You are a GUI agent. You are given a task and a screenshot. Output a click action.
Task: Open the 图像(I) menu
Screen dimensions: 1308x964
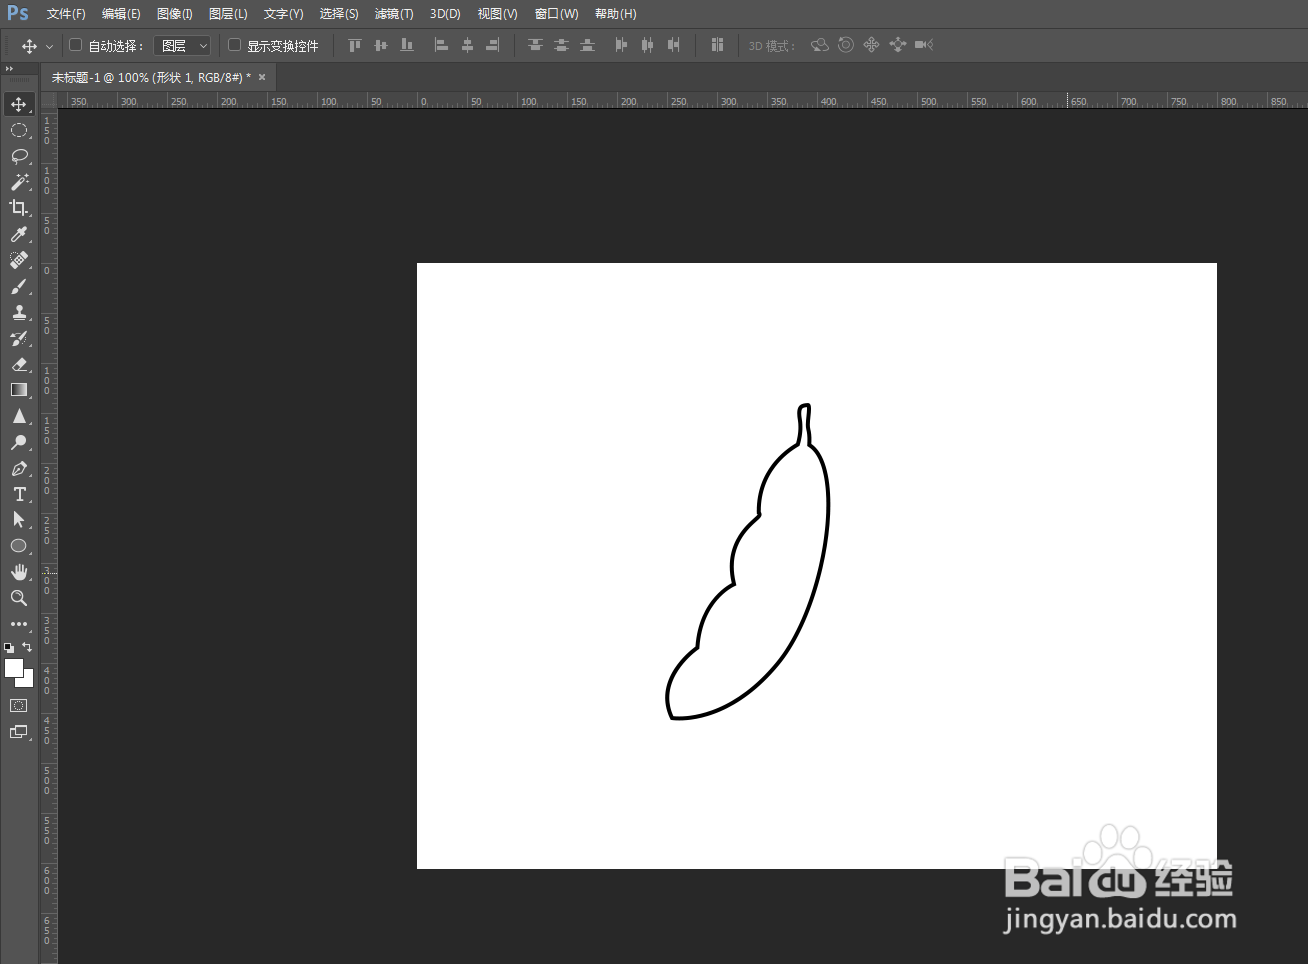pos(175,14)
